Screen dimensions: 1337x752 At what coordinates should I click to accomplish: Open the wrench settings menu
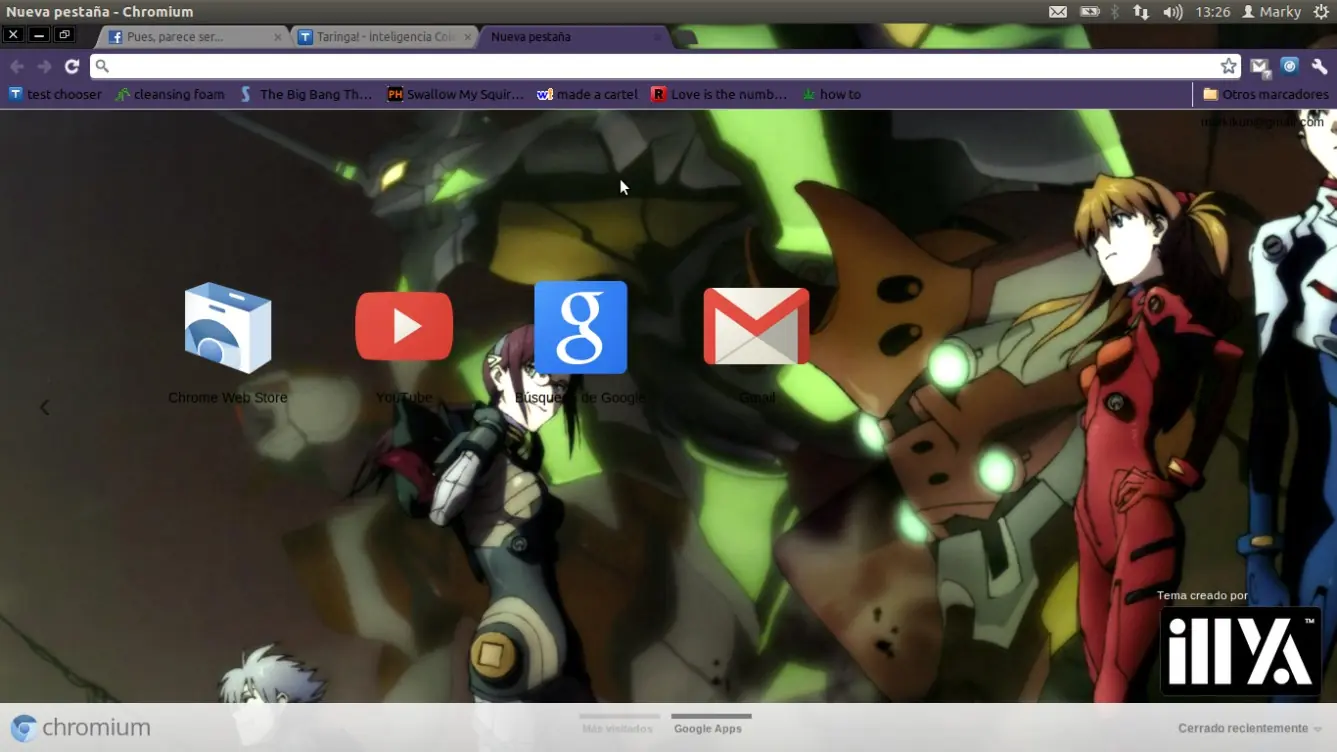(1320, 66)
